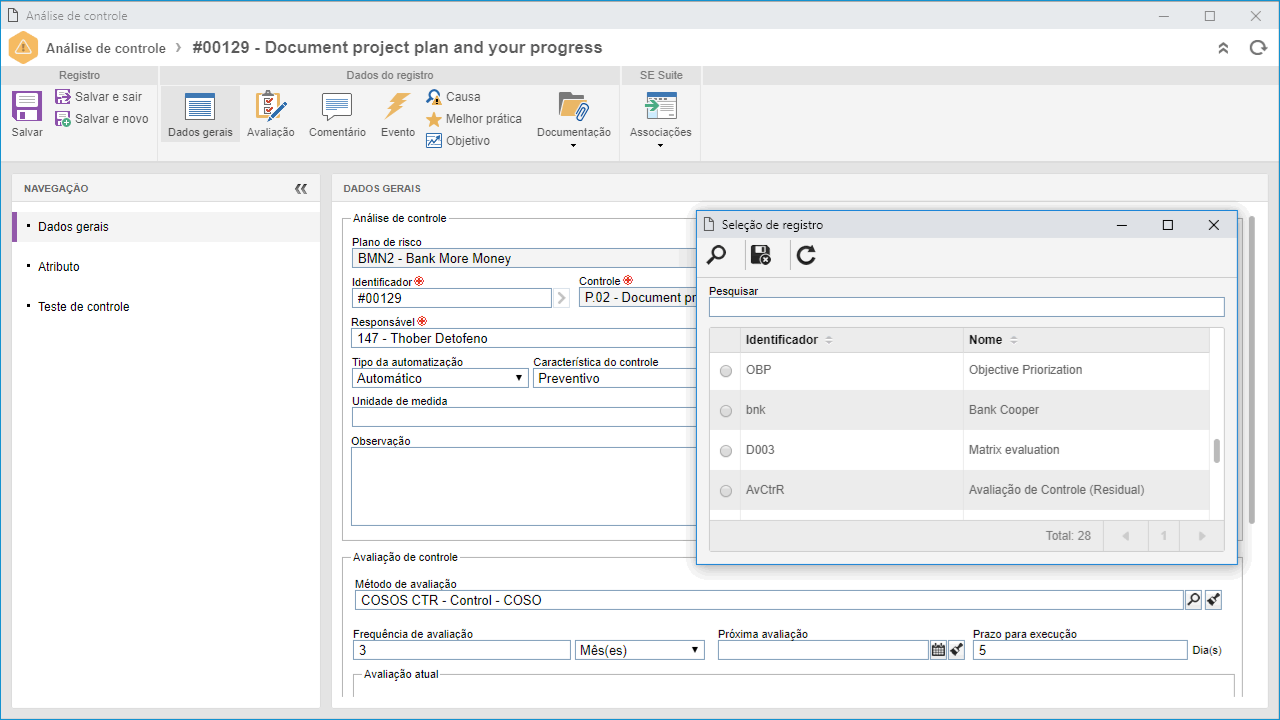1280x720 pixels.
Task: Collapse the Navegação panel with double chevron
Action: coord(301,188)
